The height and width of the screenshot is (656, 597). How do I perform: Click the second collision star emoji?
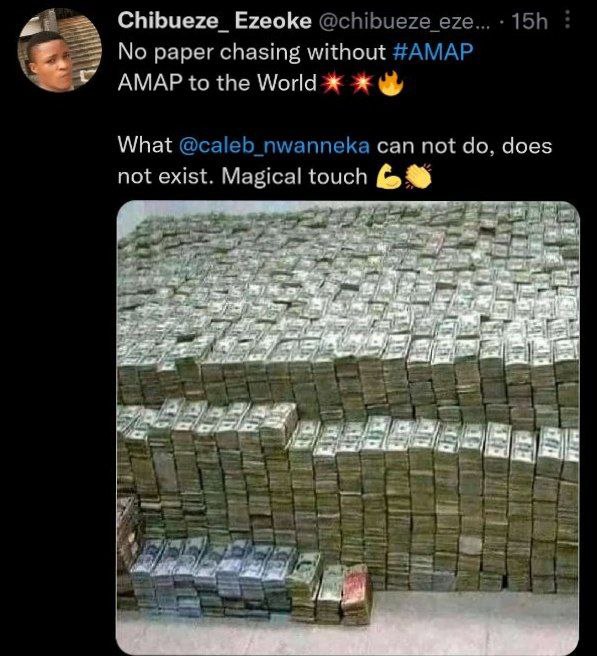[x=361, y=84]
